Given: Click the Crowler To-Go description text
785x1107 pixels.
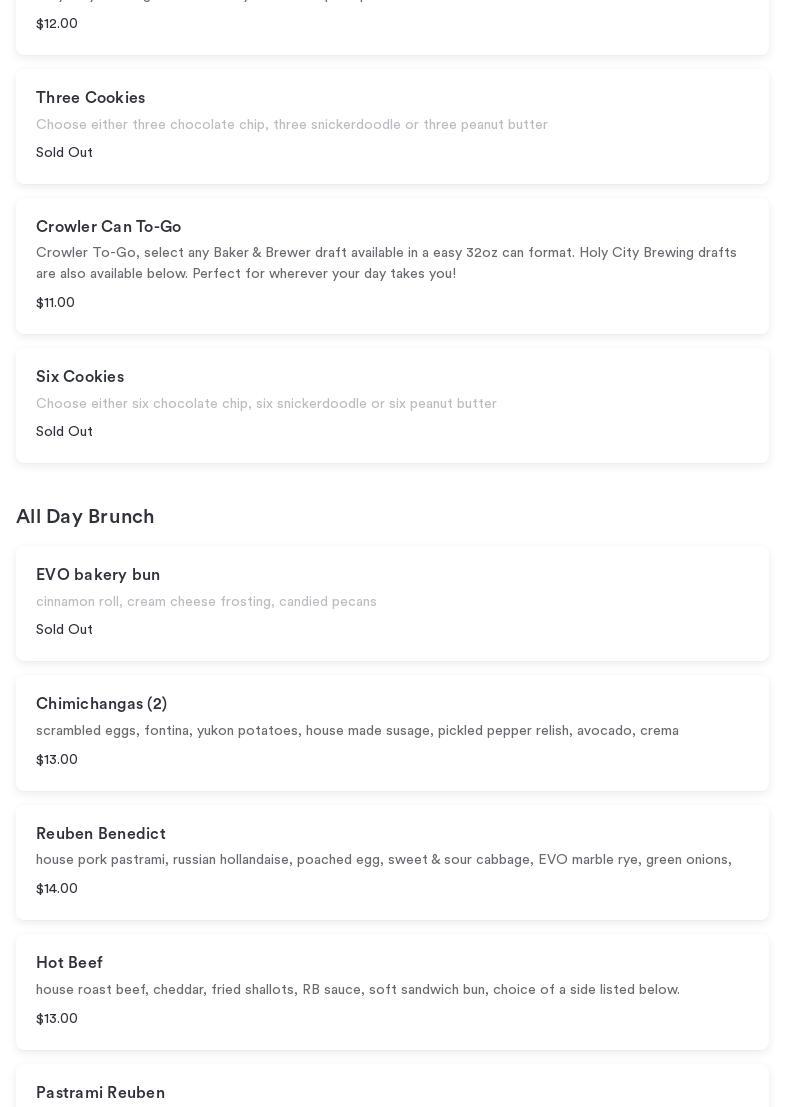Looking at the screenshot, I should pyautogui.click(x=386, y=263).
